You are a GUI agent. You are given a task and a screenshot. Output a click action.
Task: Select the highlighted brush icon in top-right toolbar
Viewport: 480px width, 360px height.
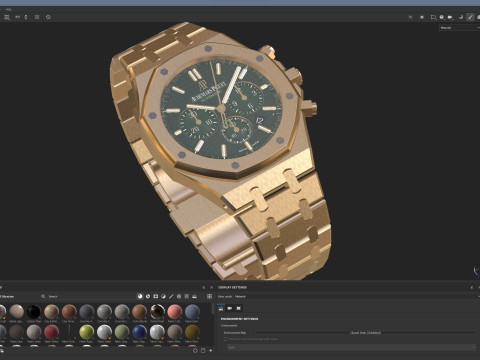[470, 17]
